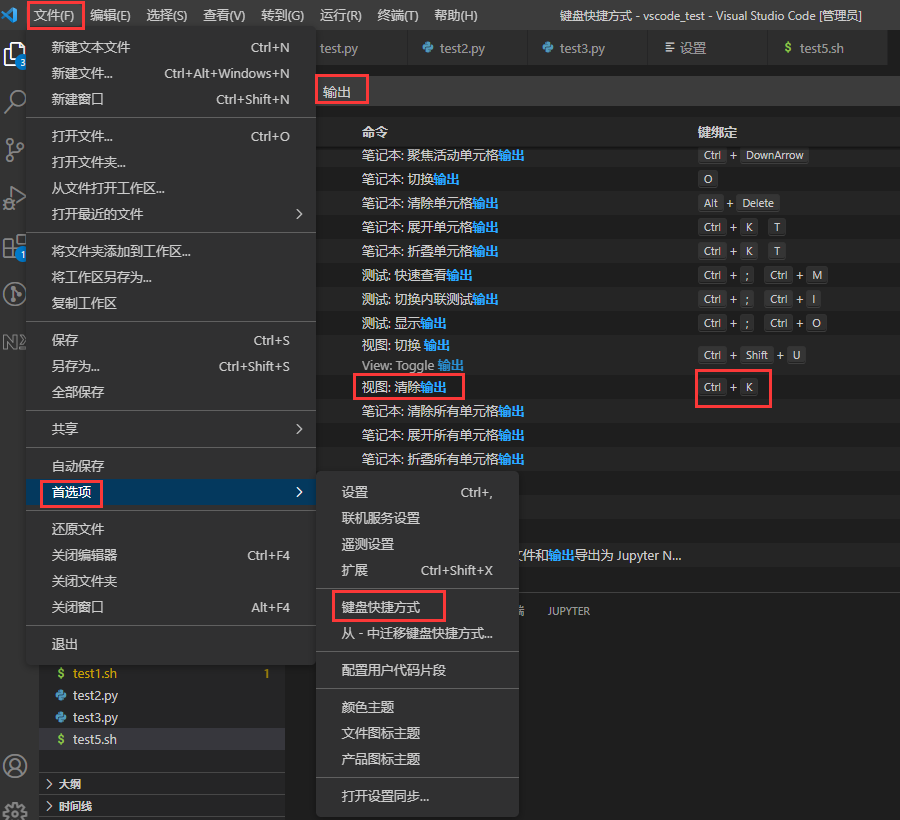This screenshot has height=820, width=900.
Task: Switch to the test.py tab
Action: 361,48
